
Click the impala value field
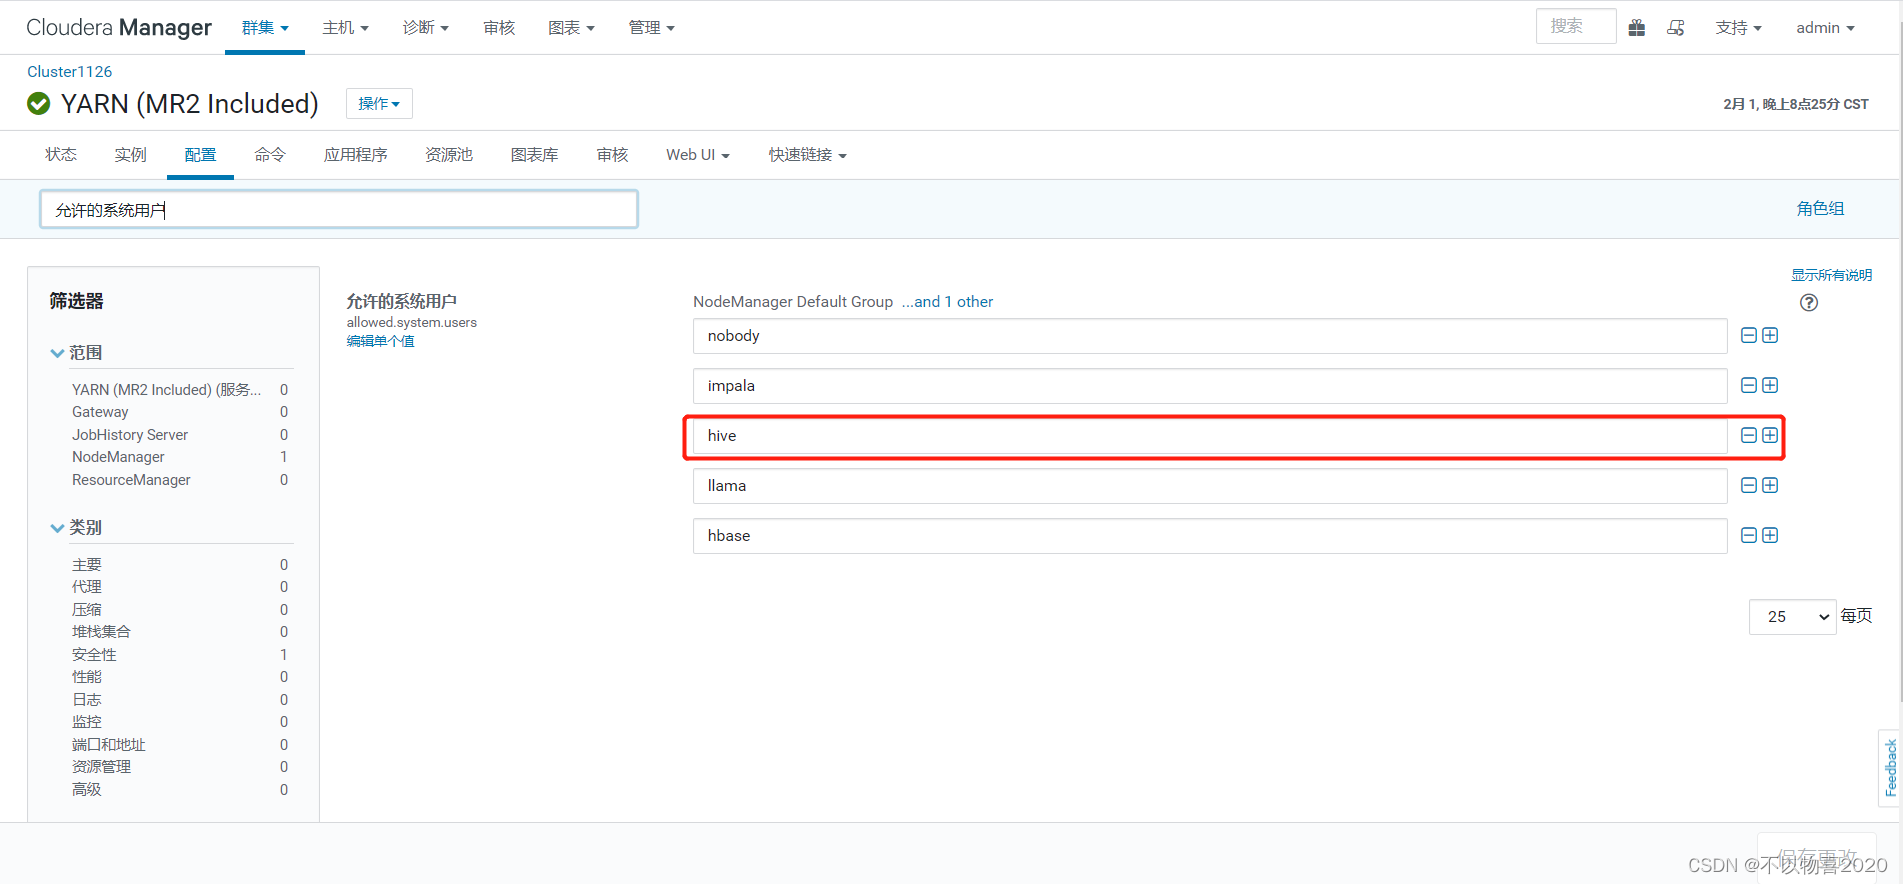click(1210, 386)
